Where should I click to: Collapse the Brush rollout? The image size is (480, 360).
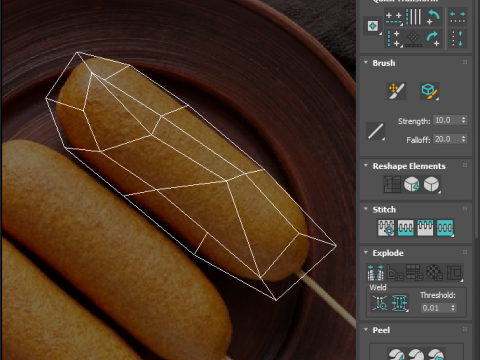(366, 63)
